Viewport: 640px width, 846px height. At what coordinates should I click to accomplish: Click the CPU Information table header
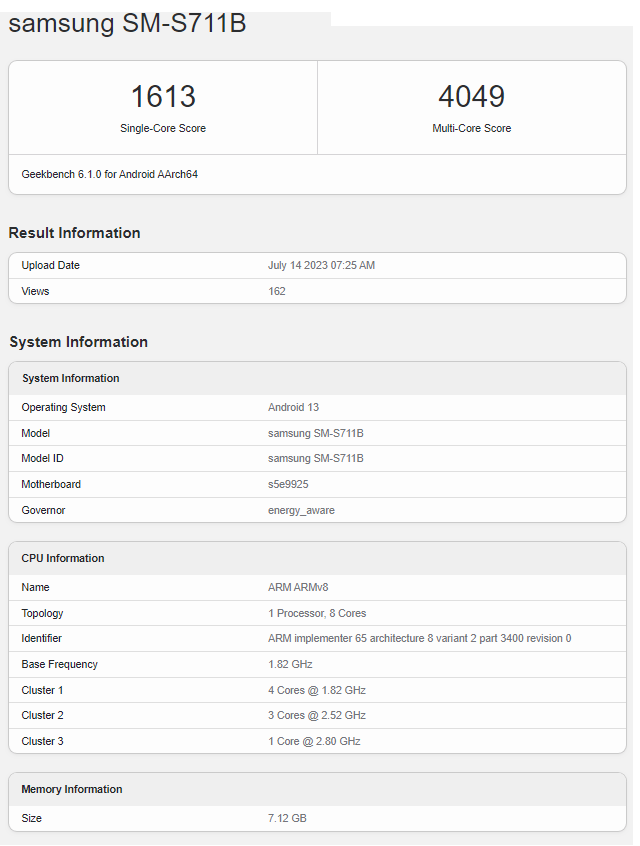63,558
